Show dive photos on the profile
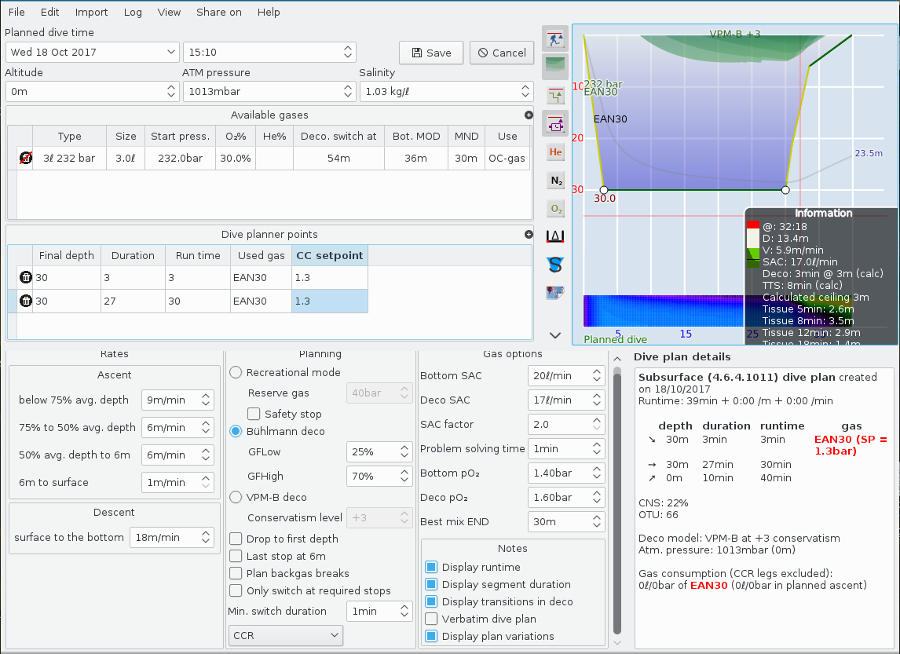Screen dimensions: 900x654 tap(555, 294)
